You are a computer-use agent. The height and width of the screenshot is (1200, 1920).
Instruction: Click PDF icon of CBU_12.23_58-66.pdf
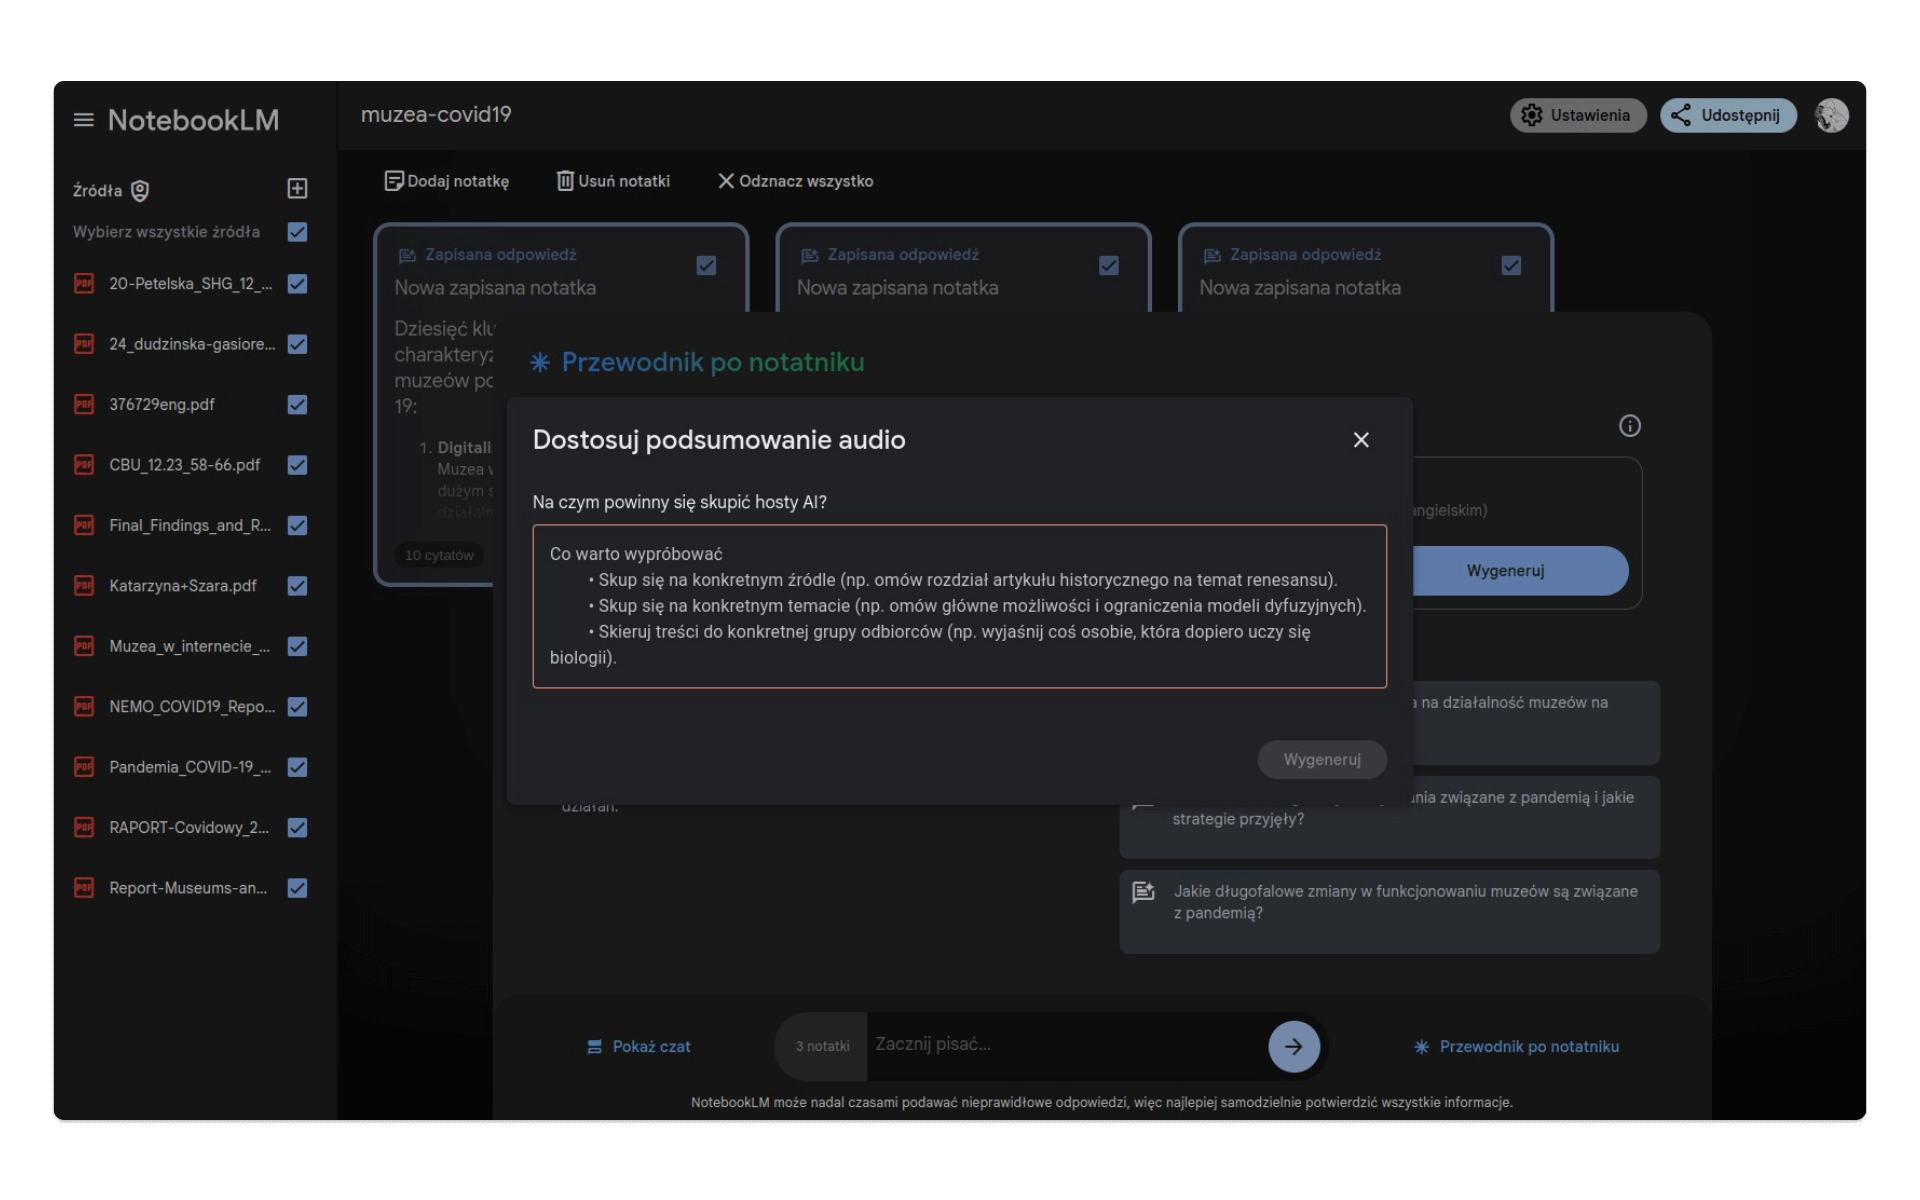(x=84, y=465)
